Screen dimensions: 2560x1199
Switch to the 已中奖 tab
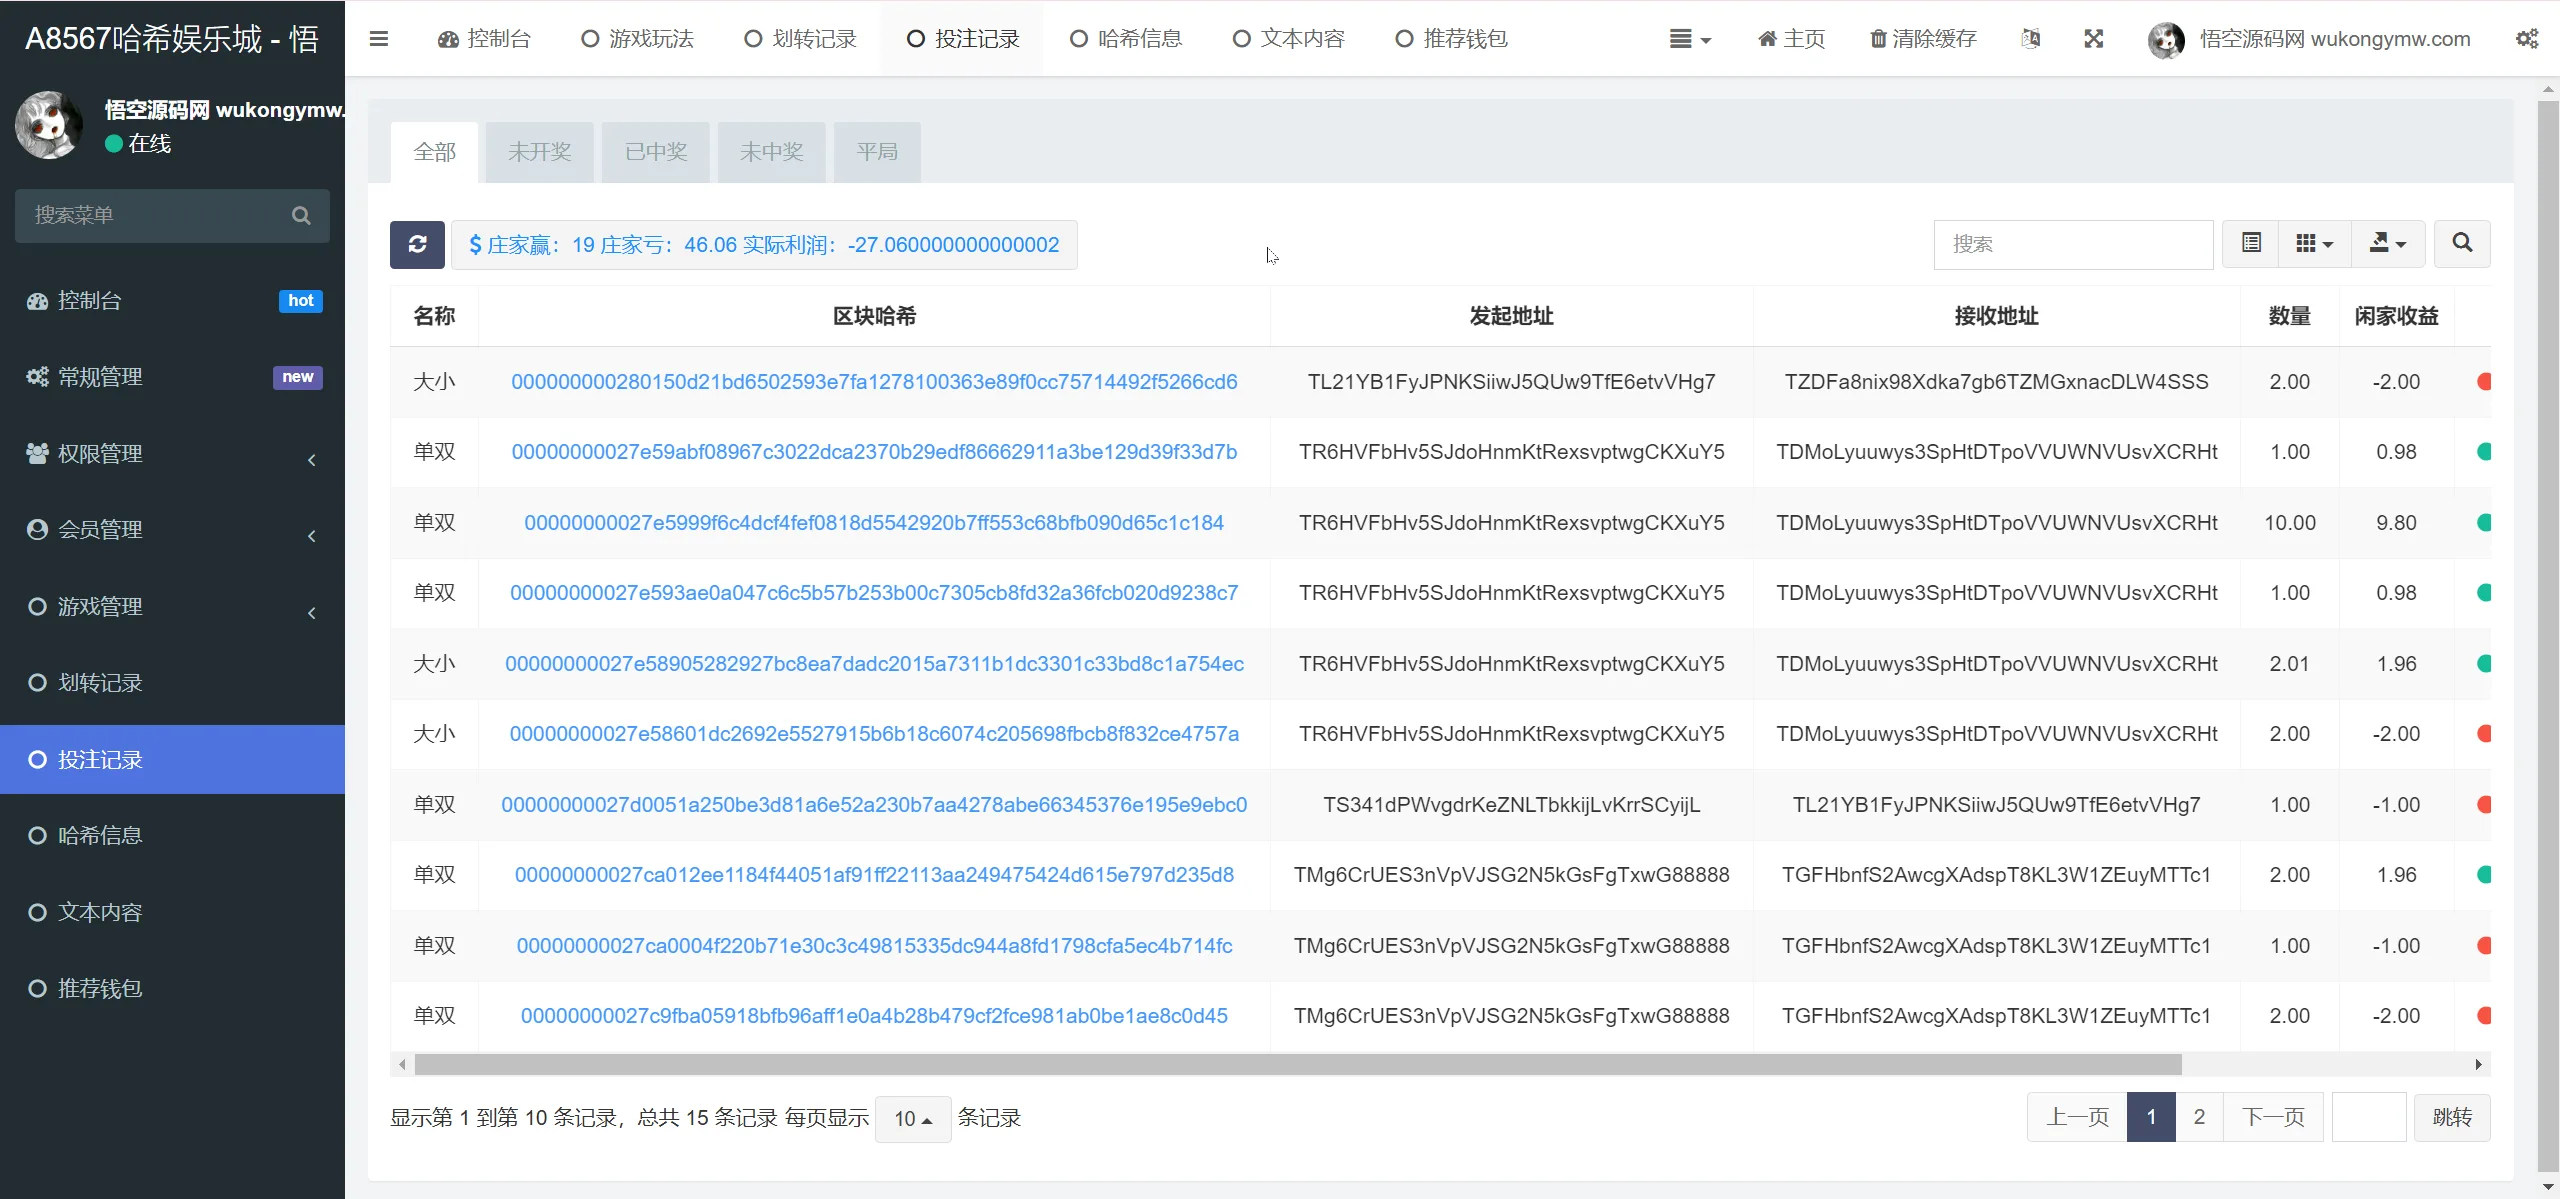[655, 151]
